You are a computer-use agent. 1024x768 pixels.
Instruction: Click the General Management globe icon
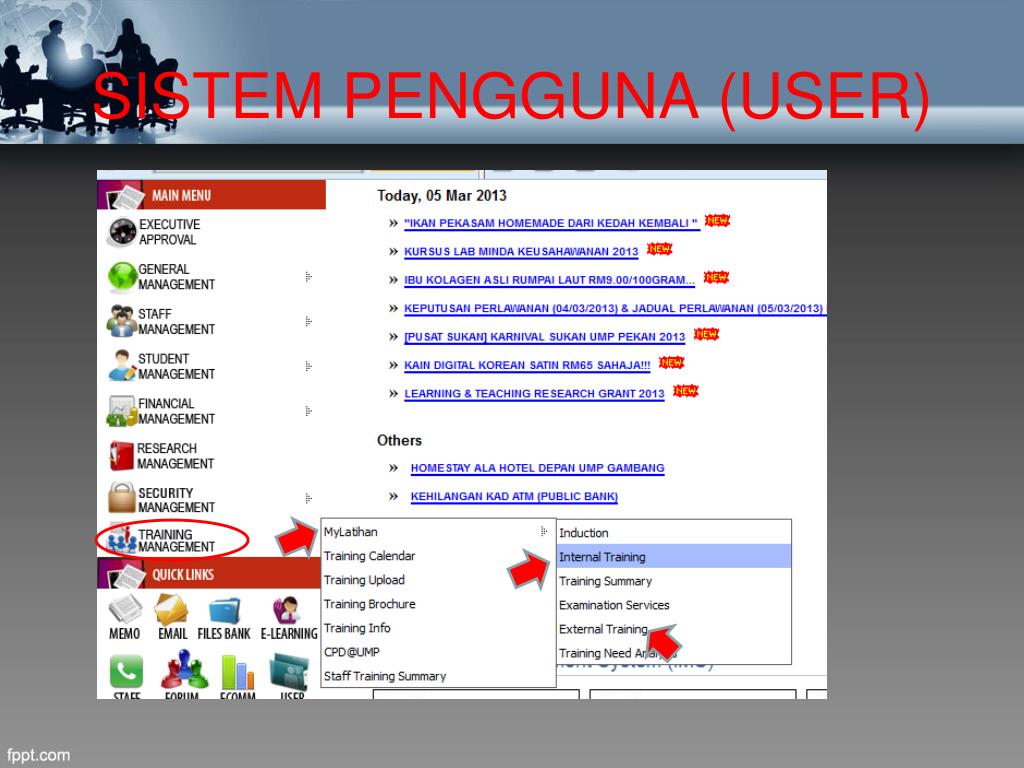tap(122, 277)
